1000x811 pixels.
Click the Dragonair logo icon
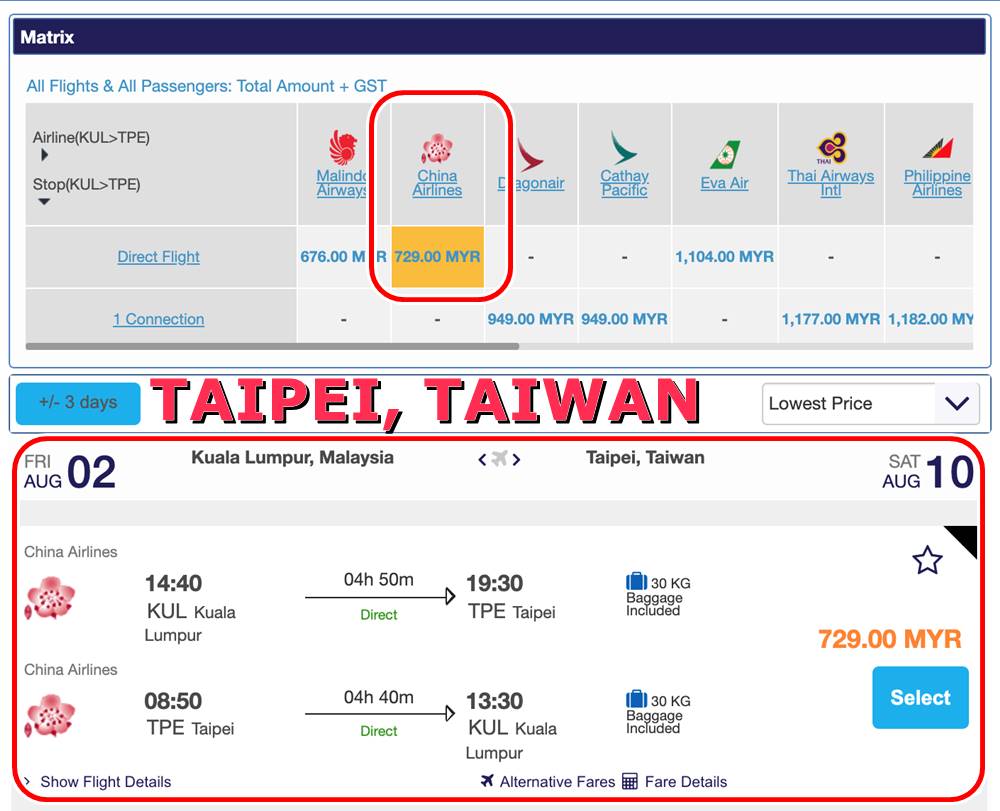(x=530, y=155)
